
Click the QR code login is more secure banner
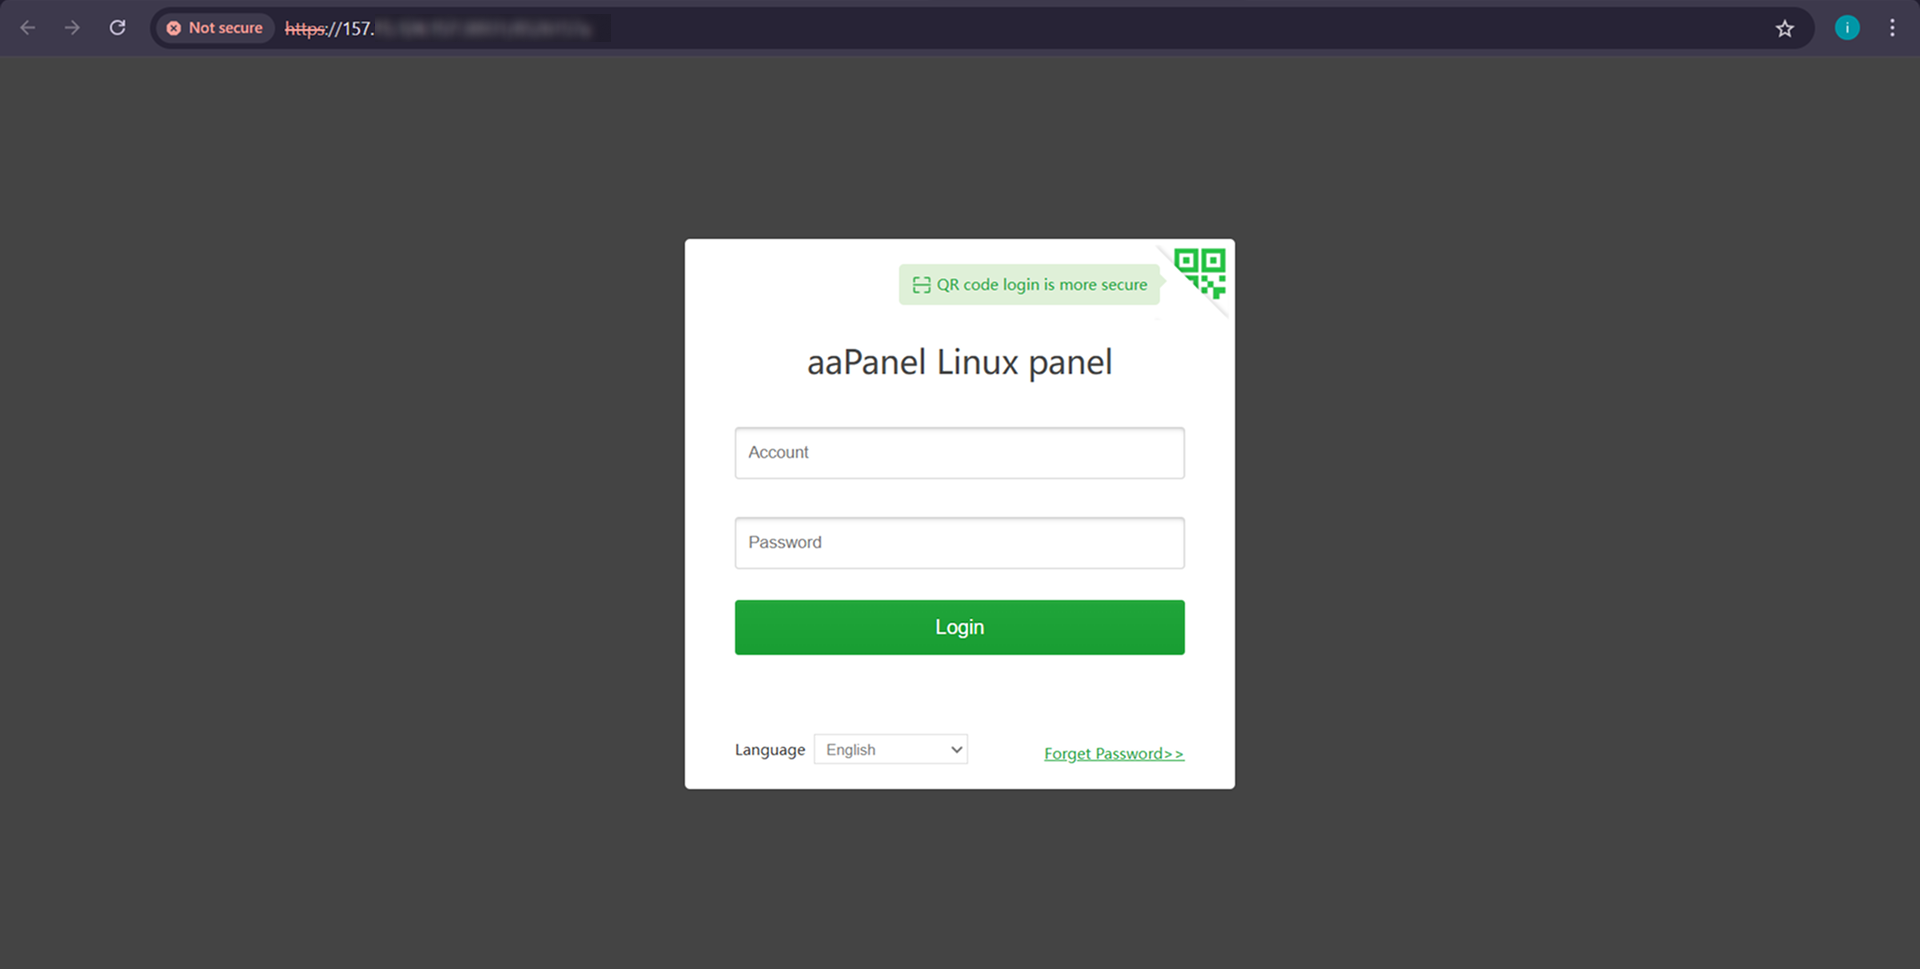pos(1029,284)
